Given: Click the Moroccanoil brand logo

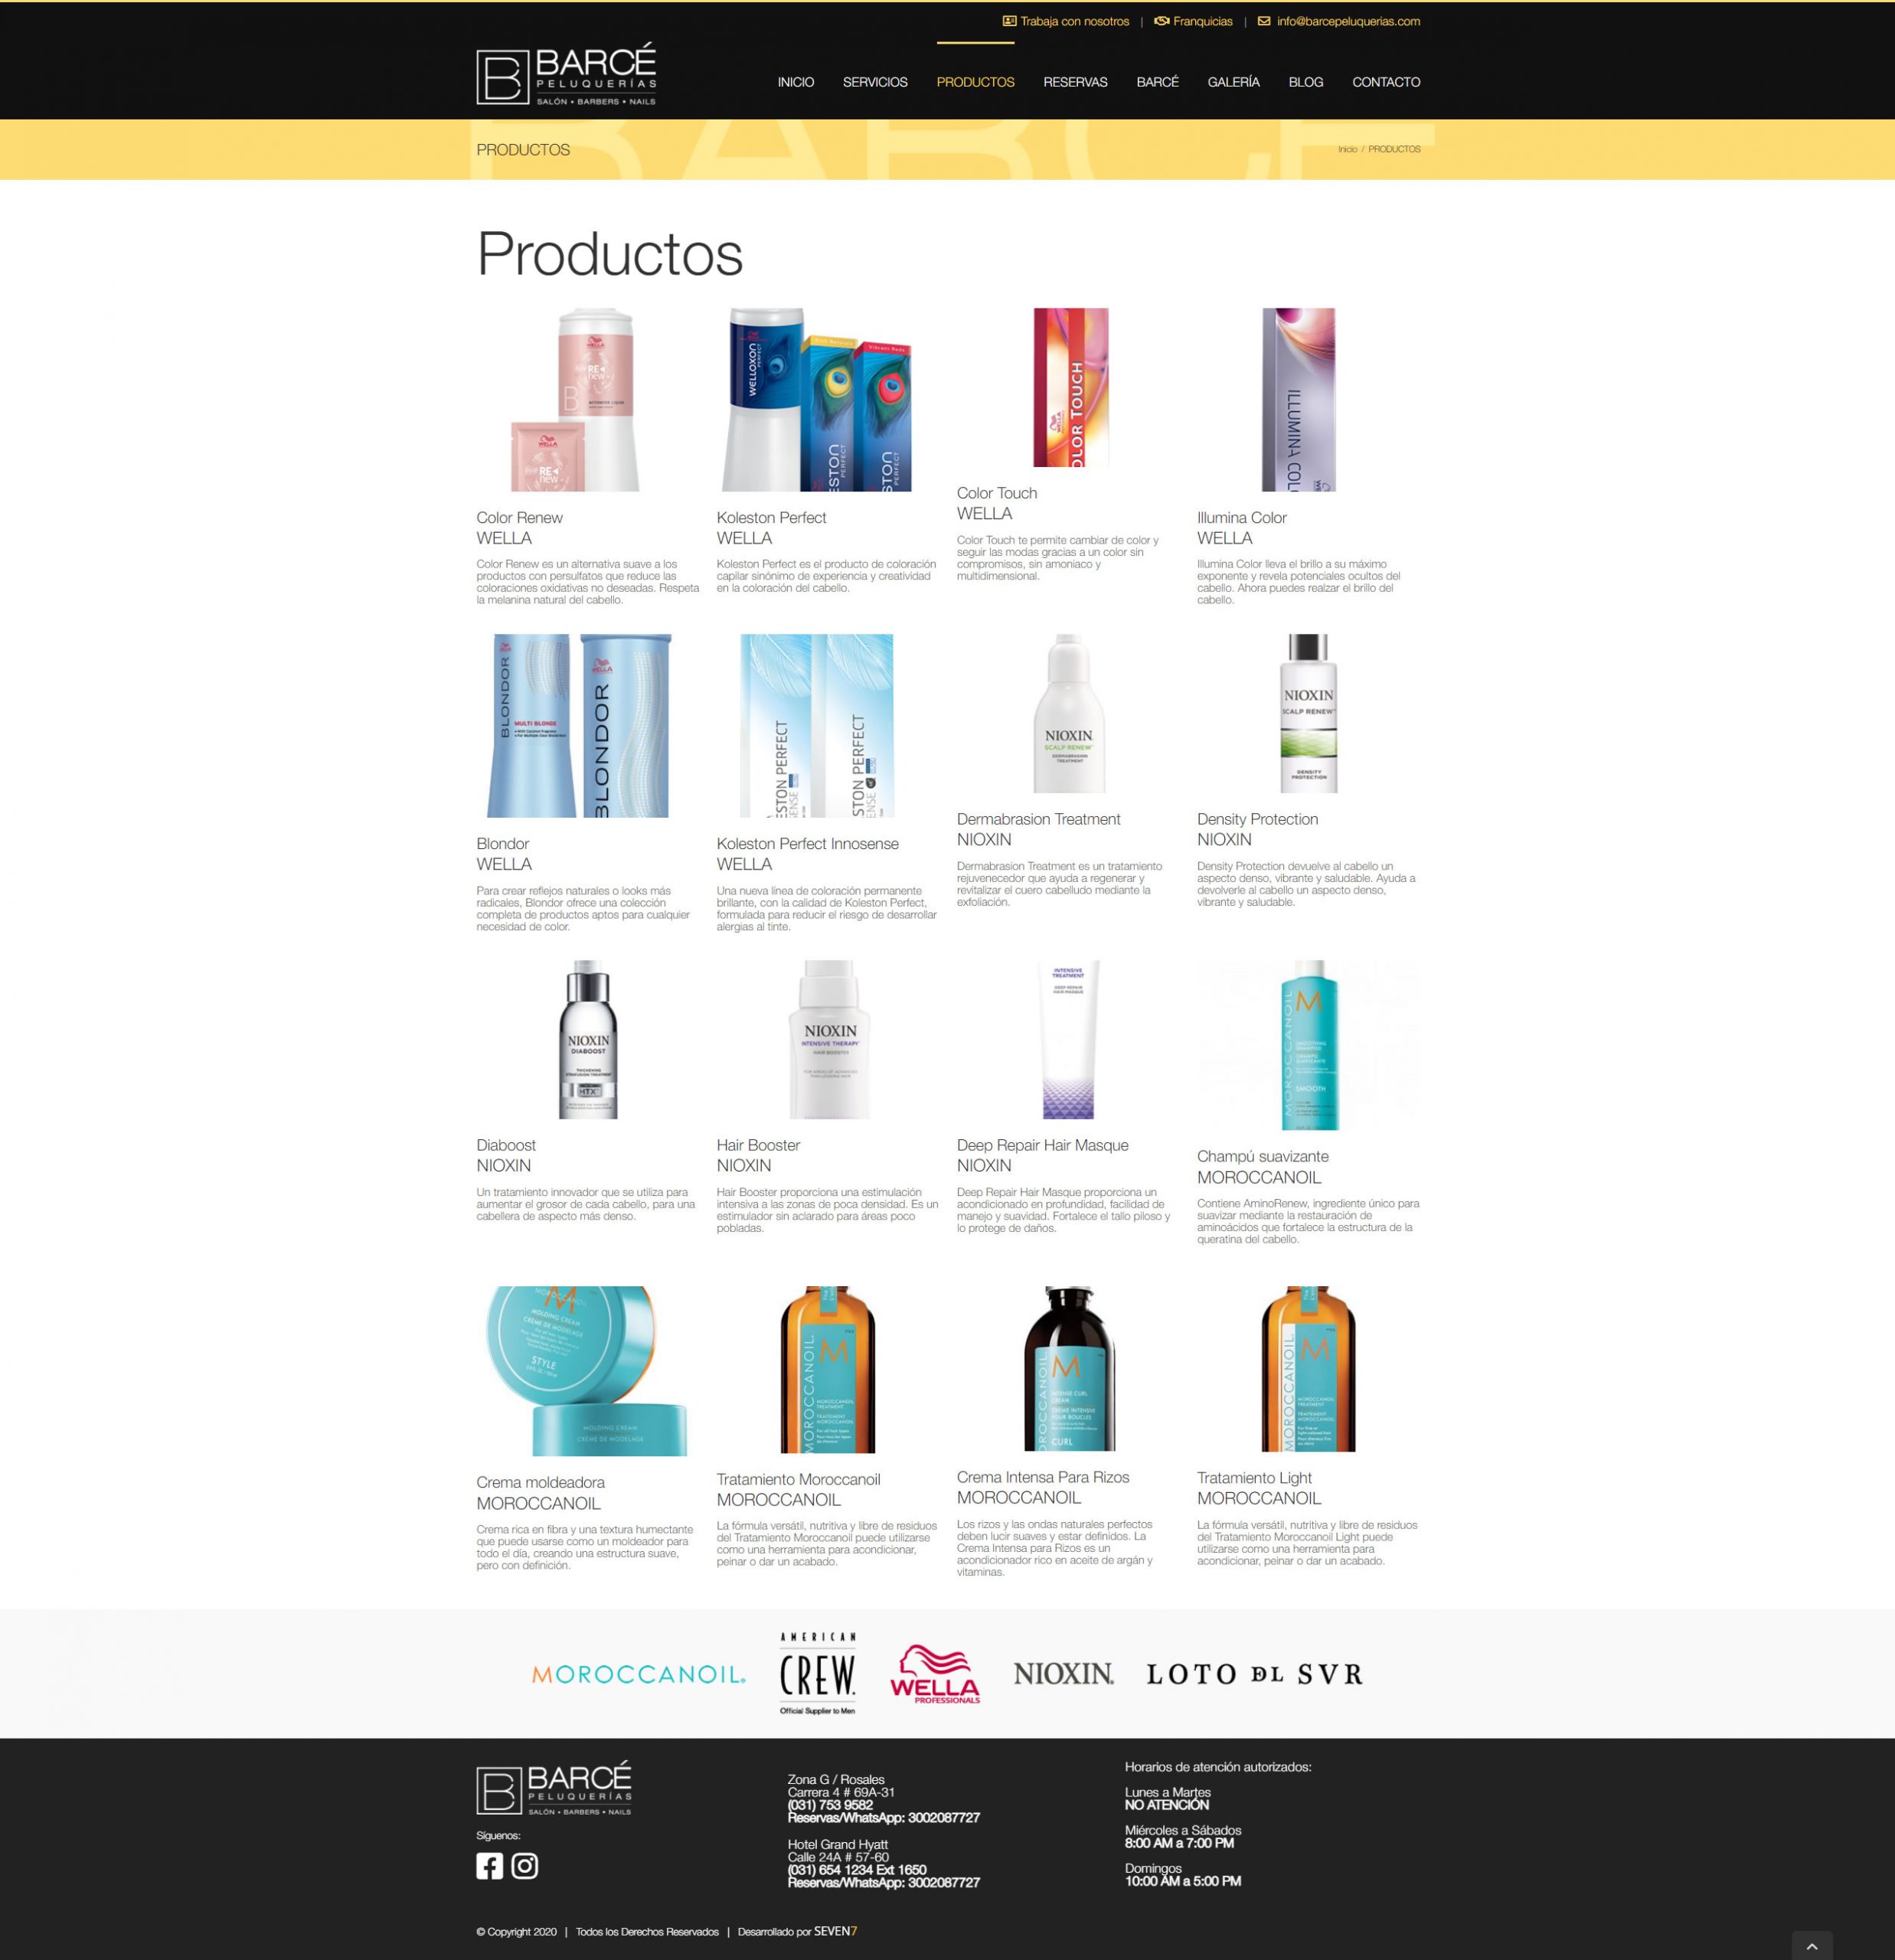Looking at the screenshot, I should pyautogui.click(x=638, y=1674).
